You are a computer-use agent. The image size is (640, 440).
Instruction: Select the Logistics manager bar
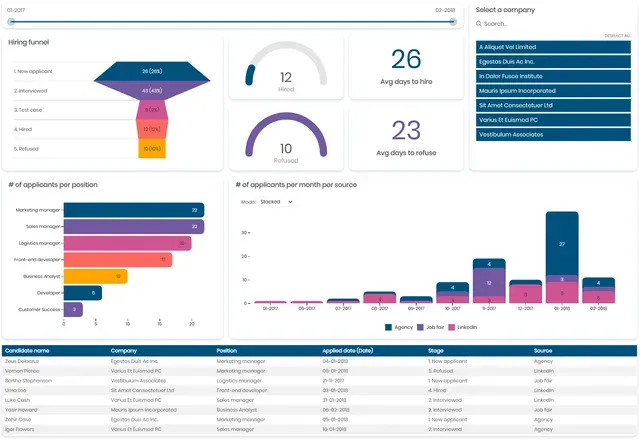[x=127, y=243]
